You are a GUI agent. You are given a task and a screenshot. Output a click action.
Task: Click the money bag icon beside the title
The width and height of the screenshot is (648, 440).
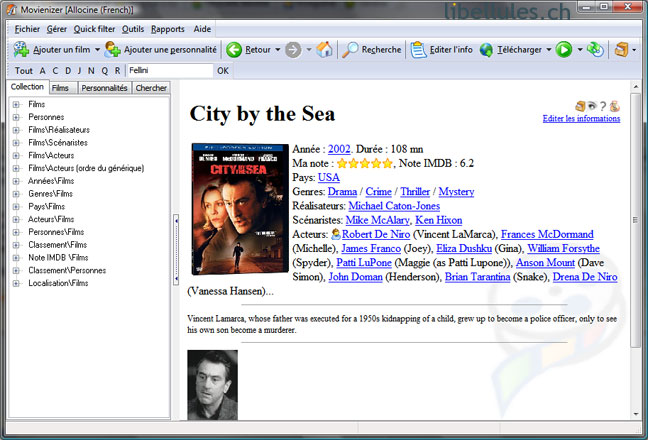pyautogui.click(x=615, y=106)
